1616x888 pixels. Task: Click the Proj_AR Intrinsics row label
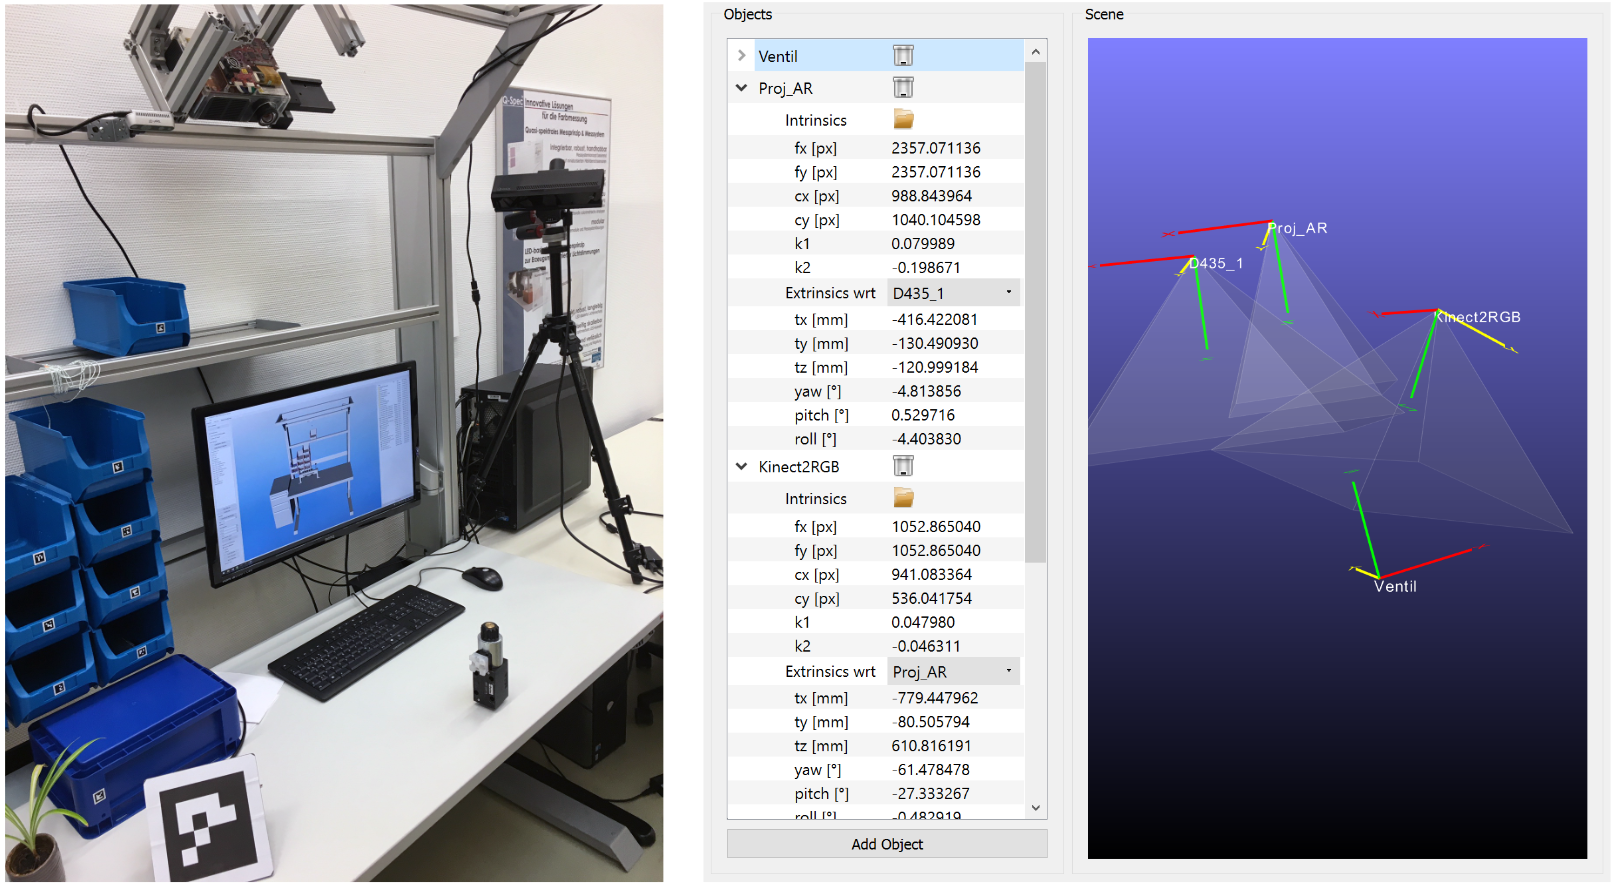[x=816, y=120]
